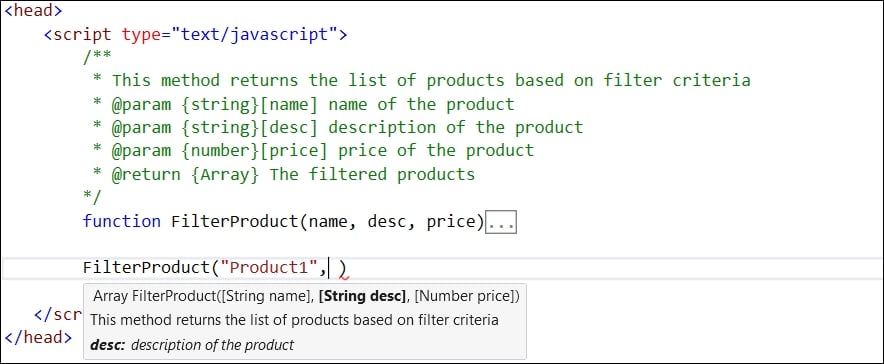The width and height of the screenshot is (884, 364).
Task: Click the opening /** comment marker
Action: (x=97, y=57)
